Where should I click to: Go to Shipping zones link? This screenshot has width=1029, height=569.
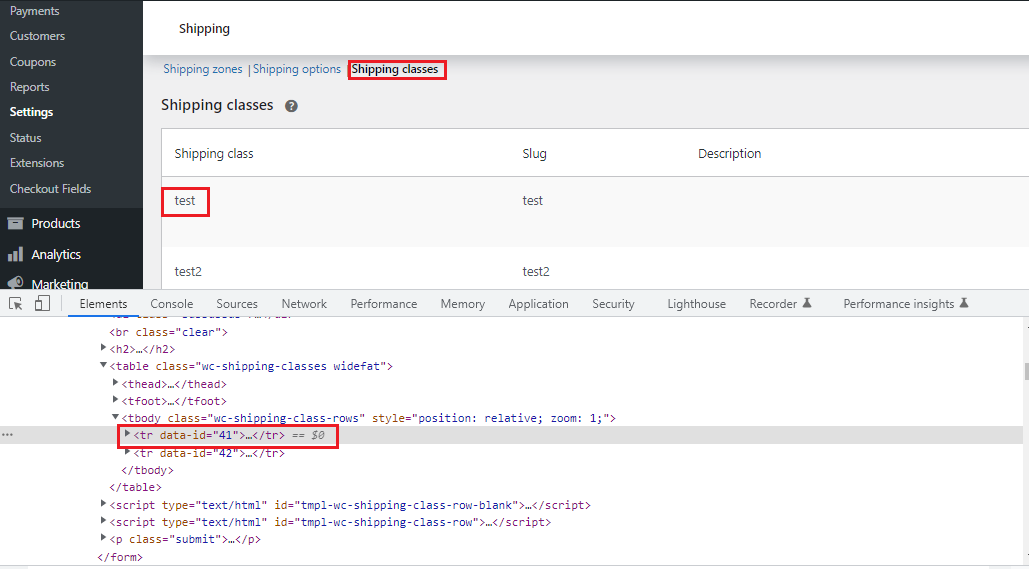click(x=203, y=69)
